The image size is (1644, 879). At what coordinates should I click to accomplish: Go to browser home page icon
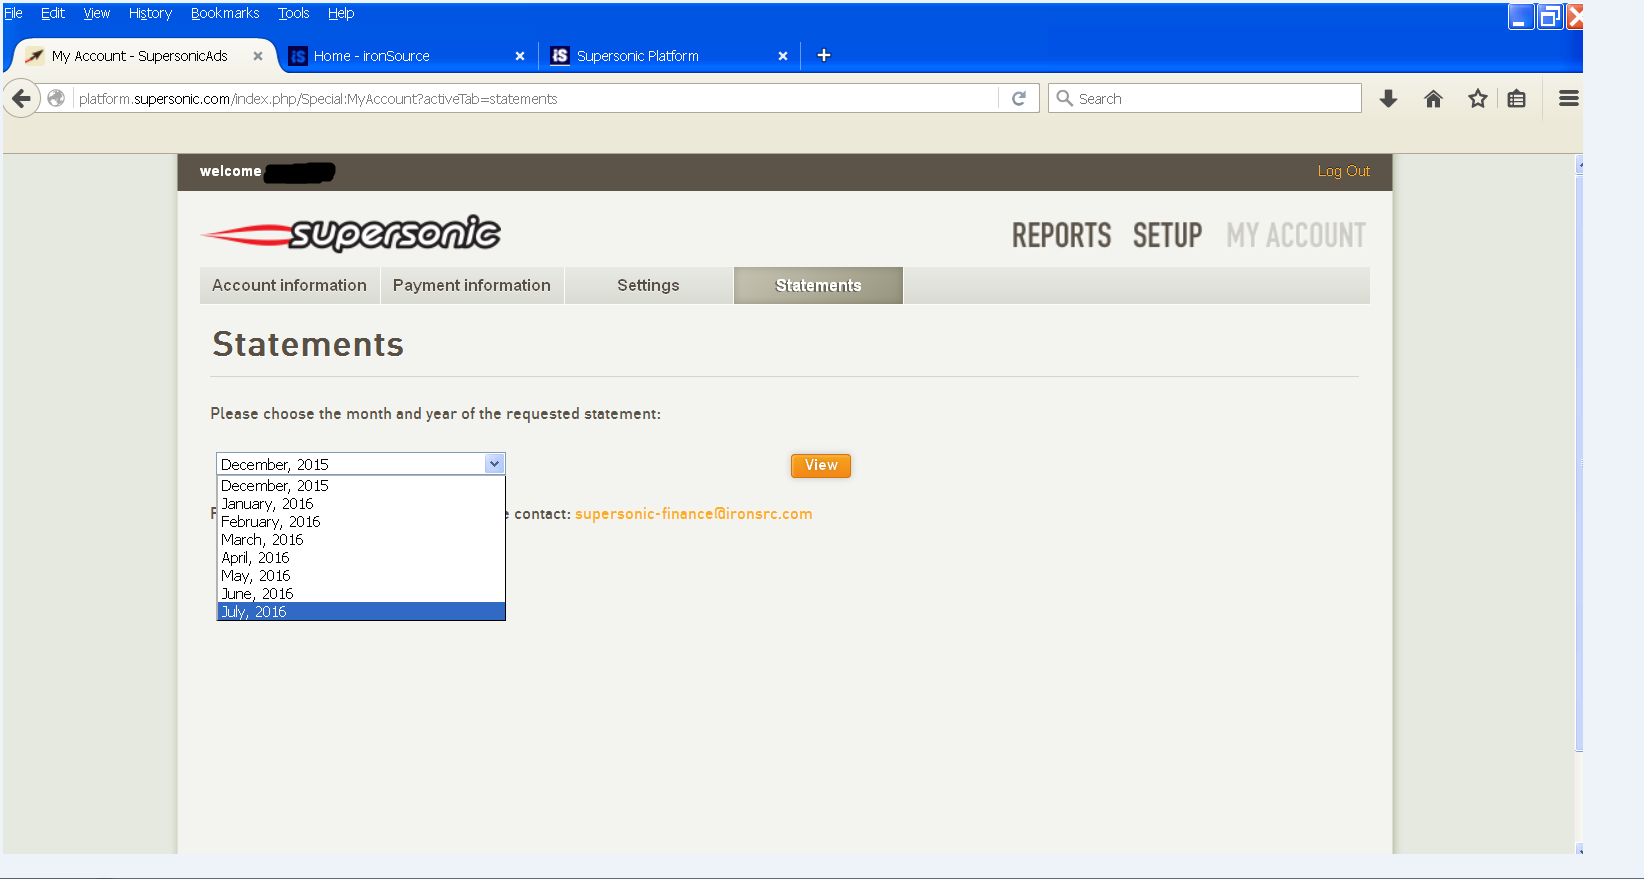pos(1433,98)
